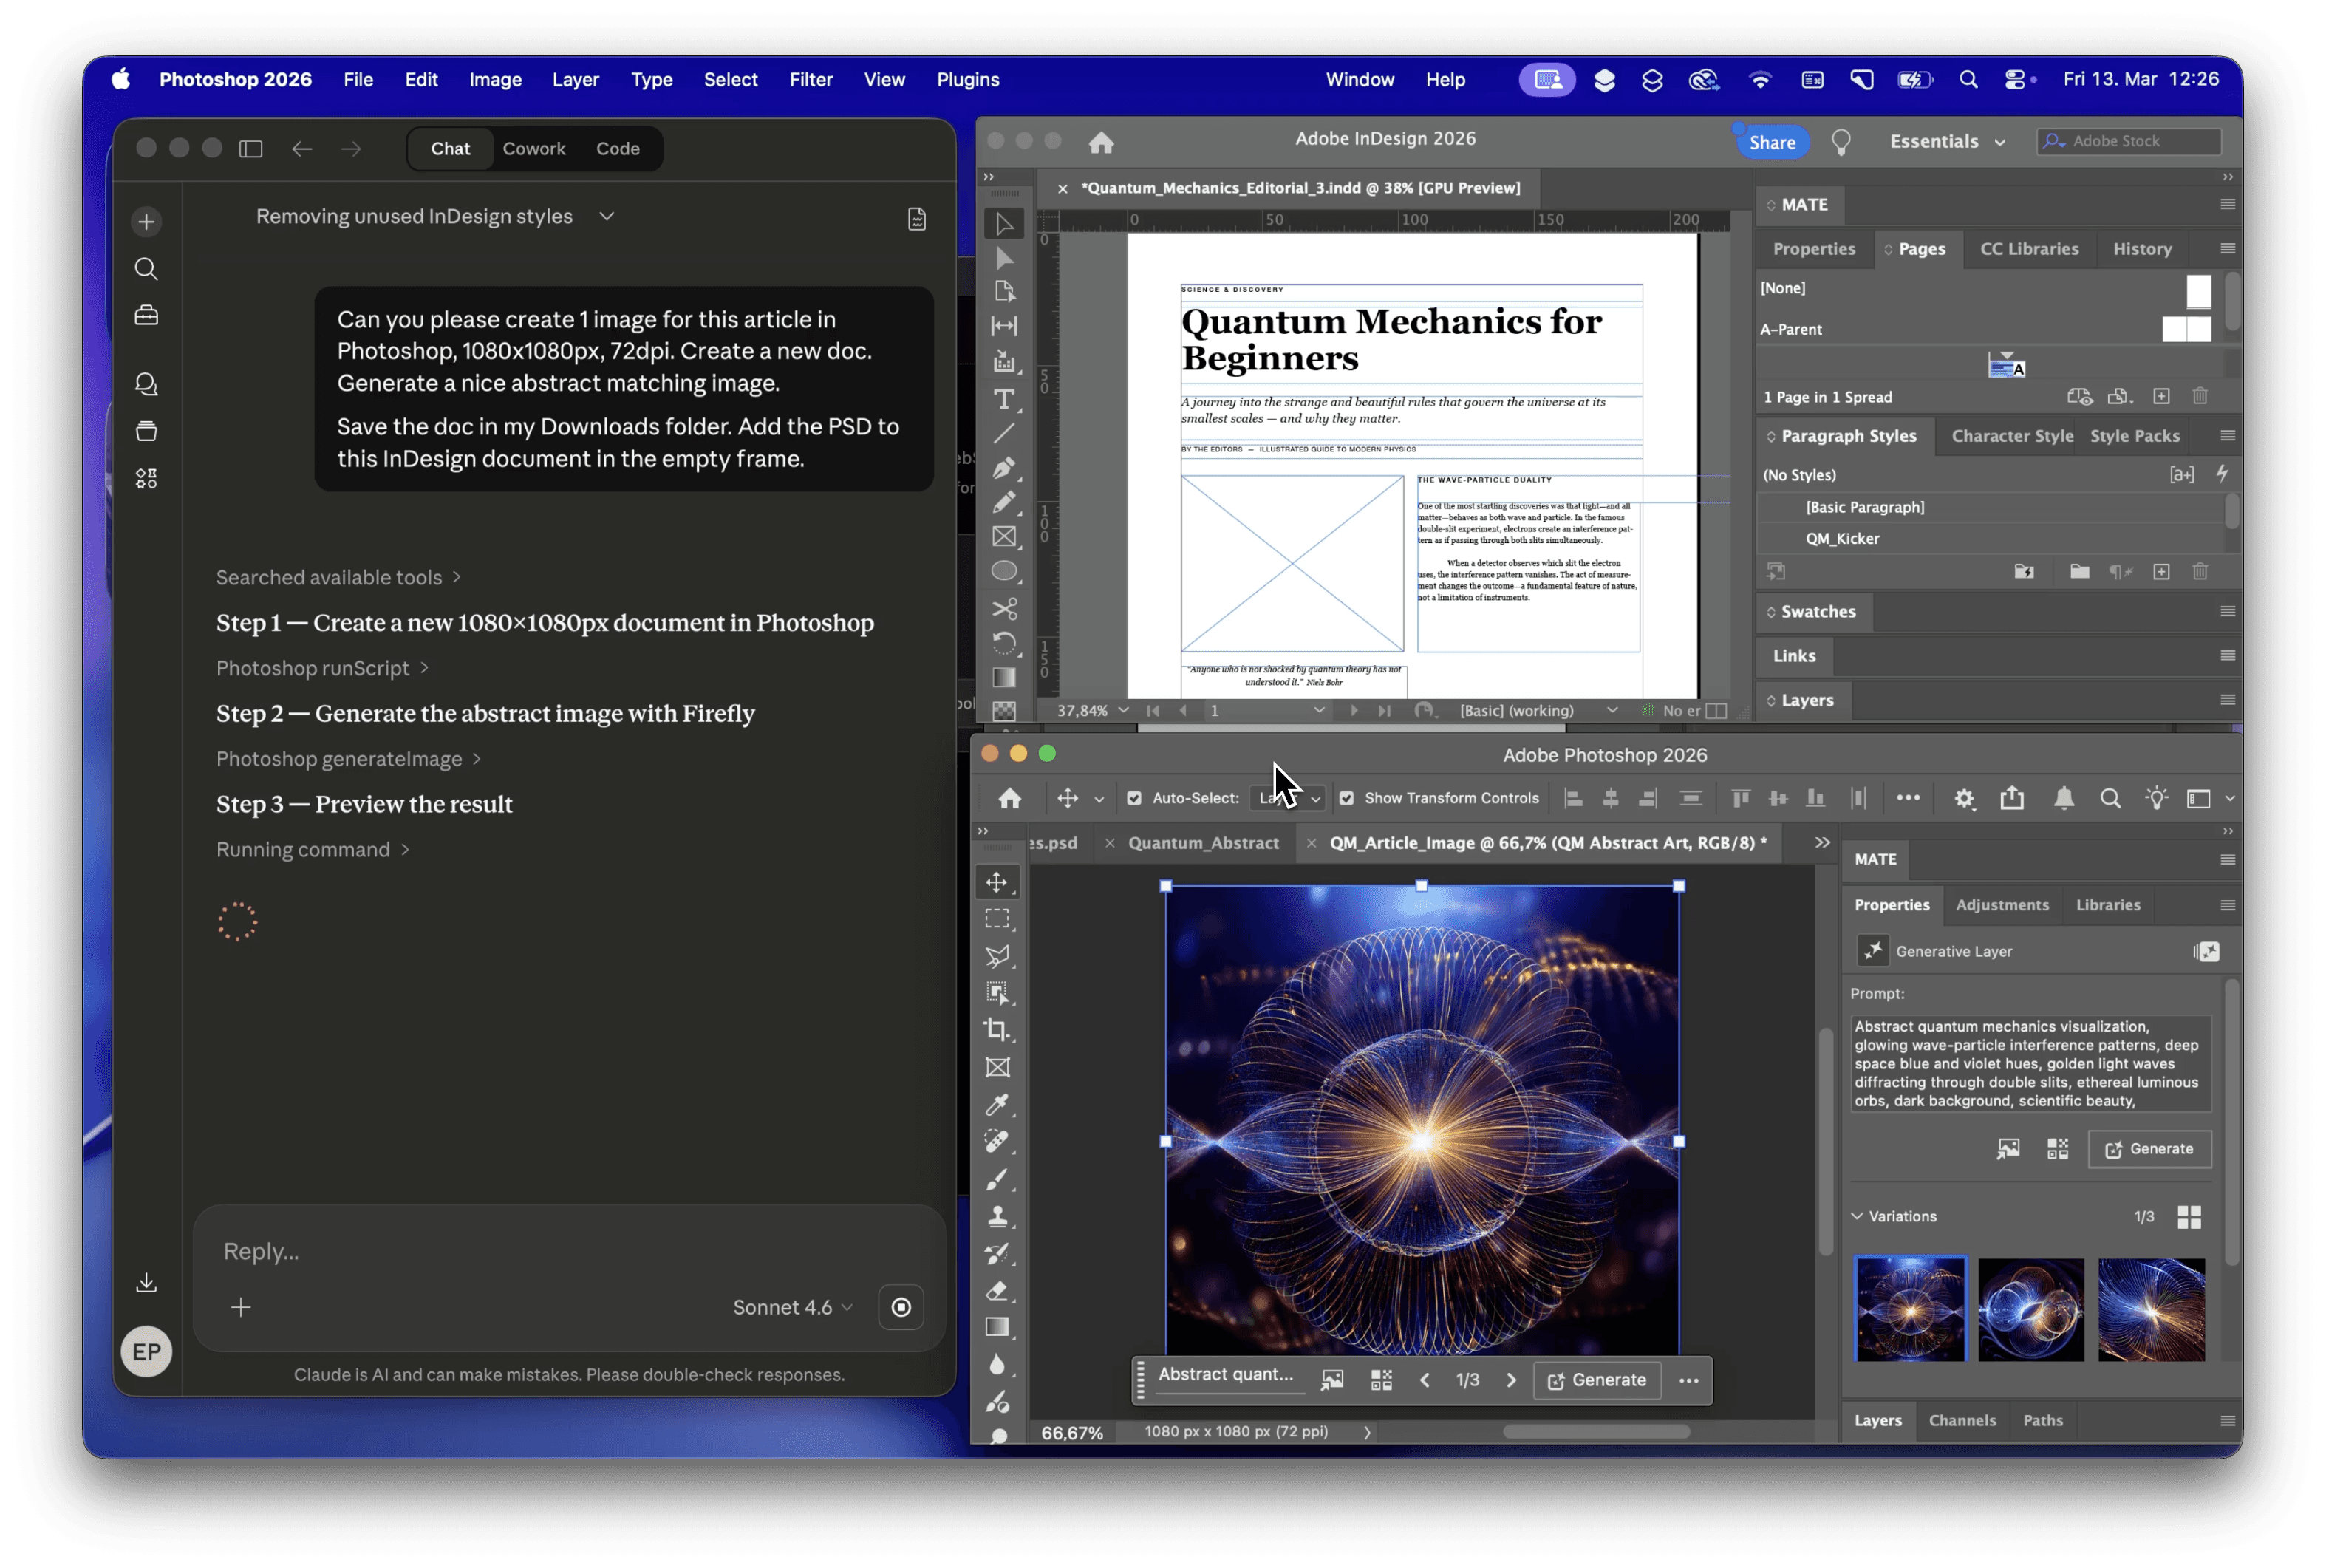
Task: Start new chat with plus sidebar icon
Action: click(x=146, y=221)
